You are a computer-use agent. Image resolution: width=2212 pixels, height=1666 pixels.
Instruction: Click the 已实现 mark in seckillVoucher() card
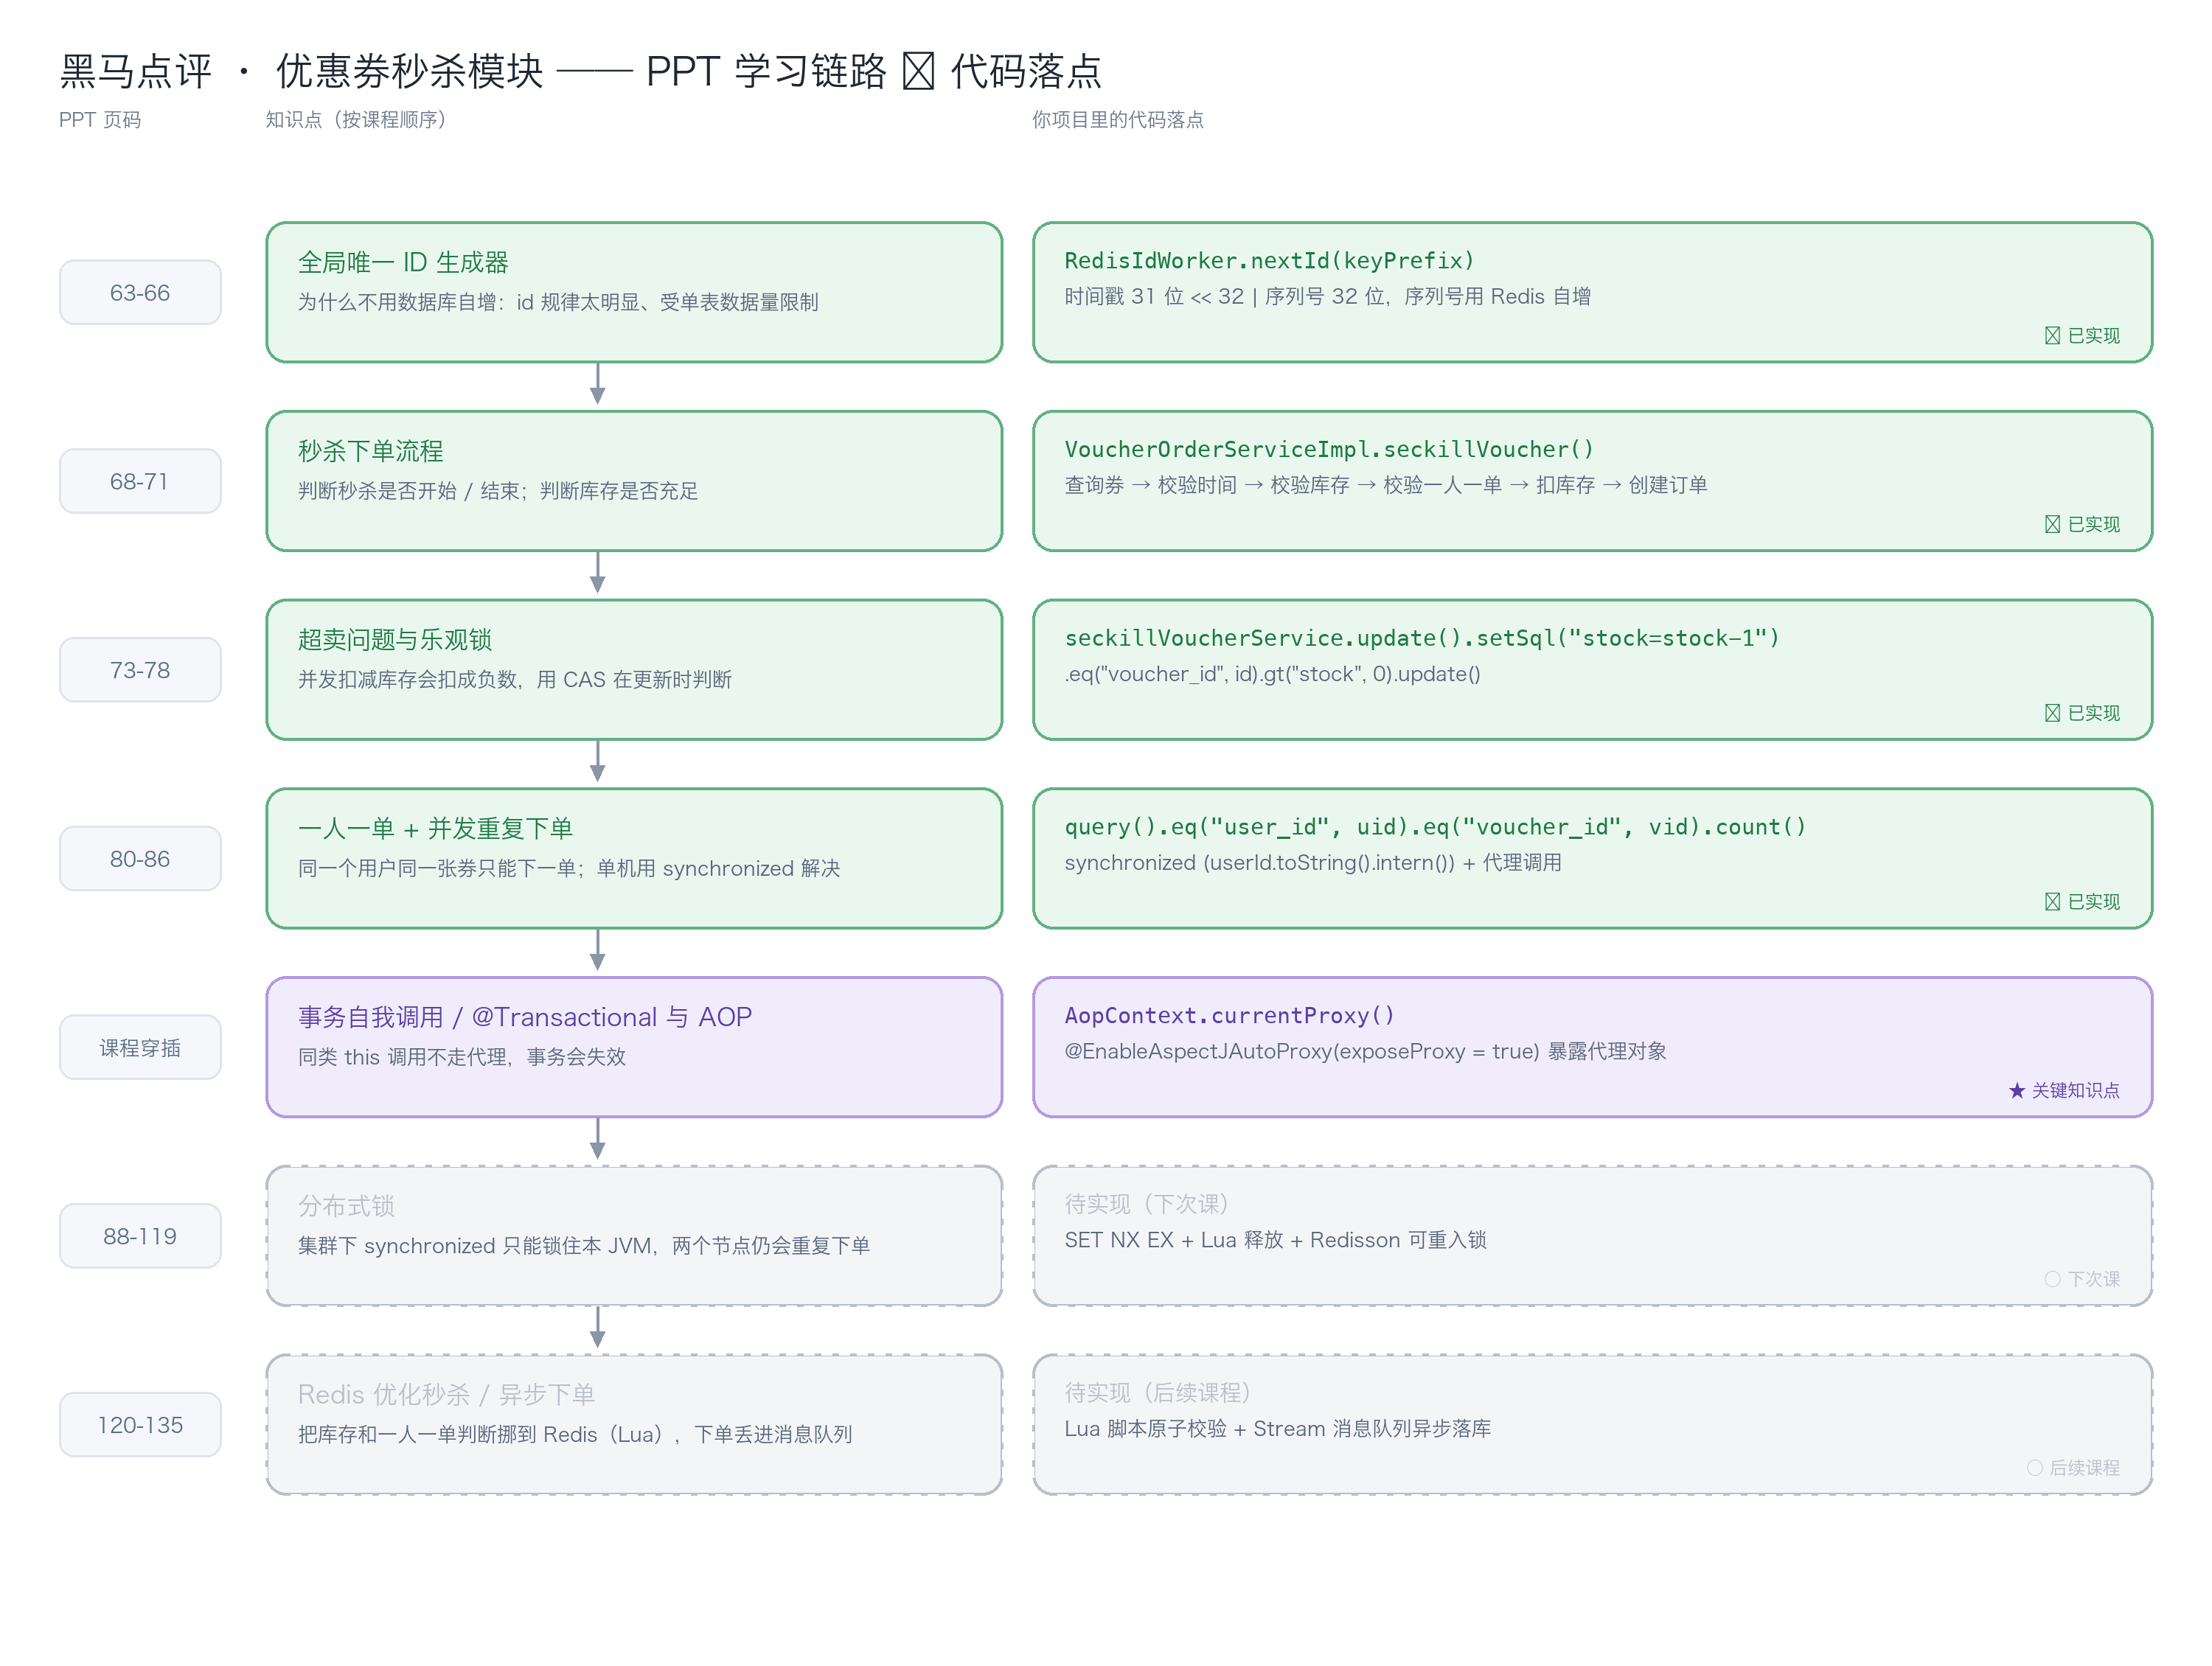(x=2082, y=524)
